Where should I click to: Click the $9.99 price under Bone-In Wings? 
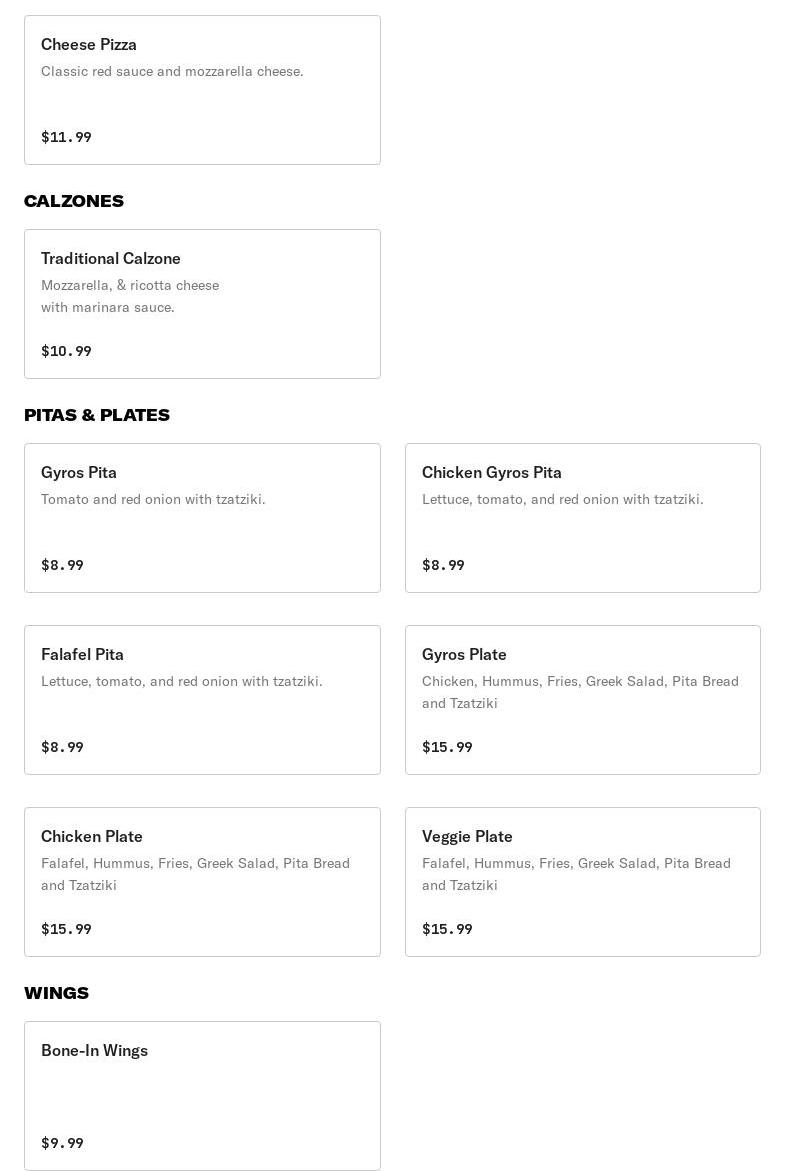[62, 1143]
